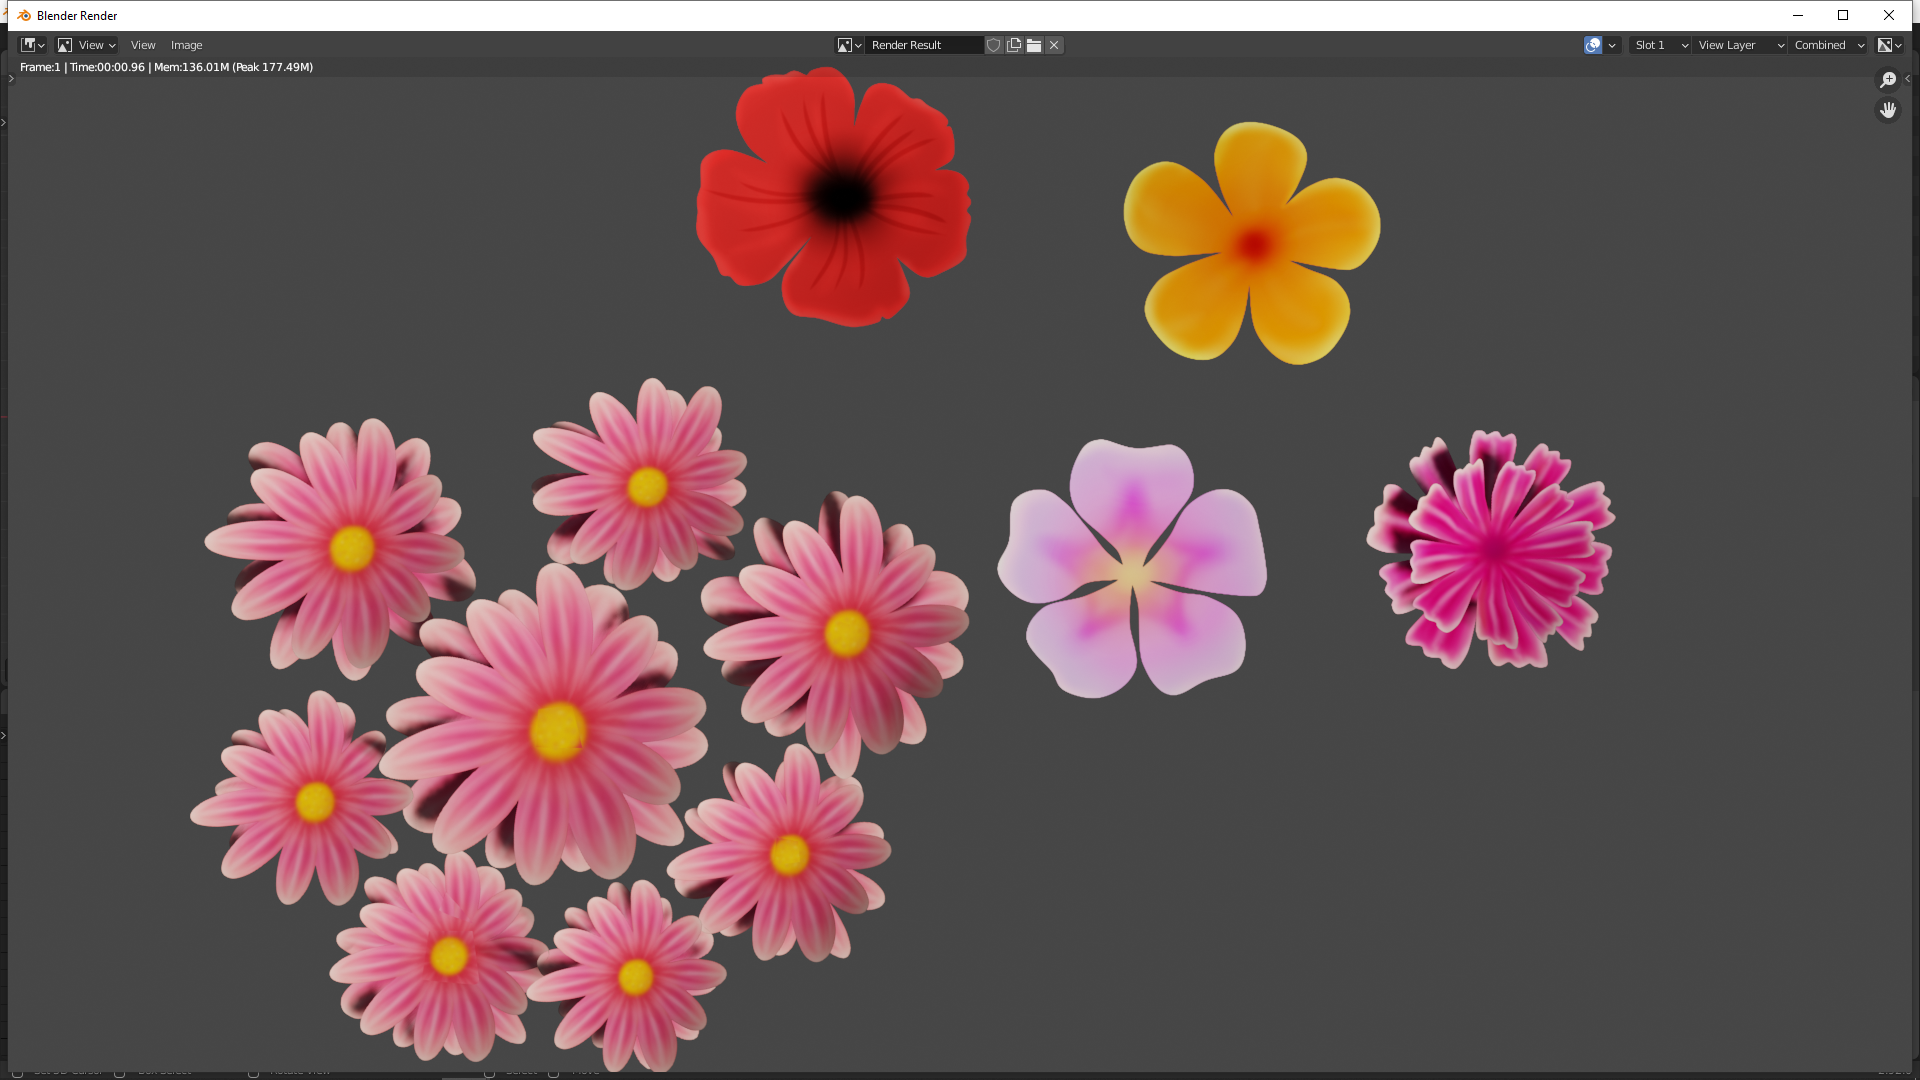Open the View Layer dropdown
Screen dimensions: 1920x1080
coord(1740,45)
